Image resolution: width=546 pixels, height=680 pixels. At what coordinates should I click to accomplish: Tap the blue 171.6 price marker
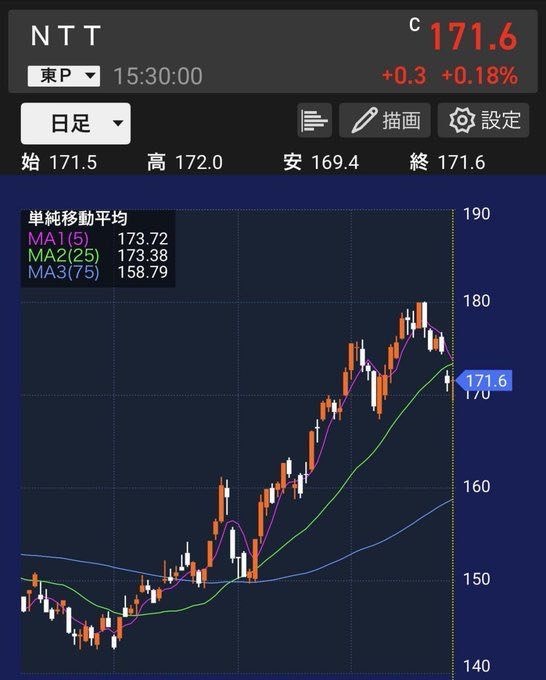(x=484, y=381)
